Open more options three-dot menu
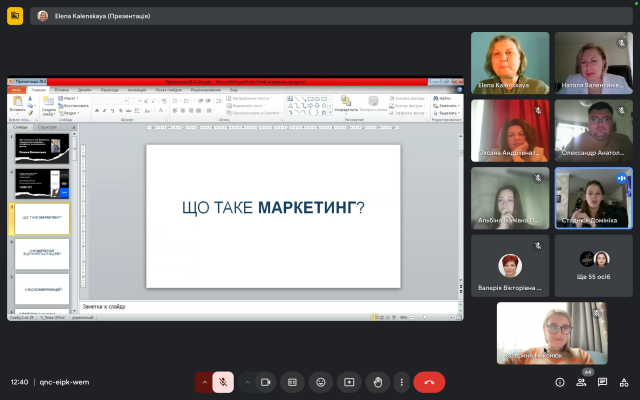640x400 pixels. [401, 381]
